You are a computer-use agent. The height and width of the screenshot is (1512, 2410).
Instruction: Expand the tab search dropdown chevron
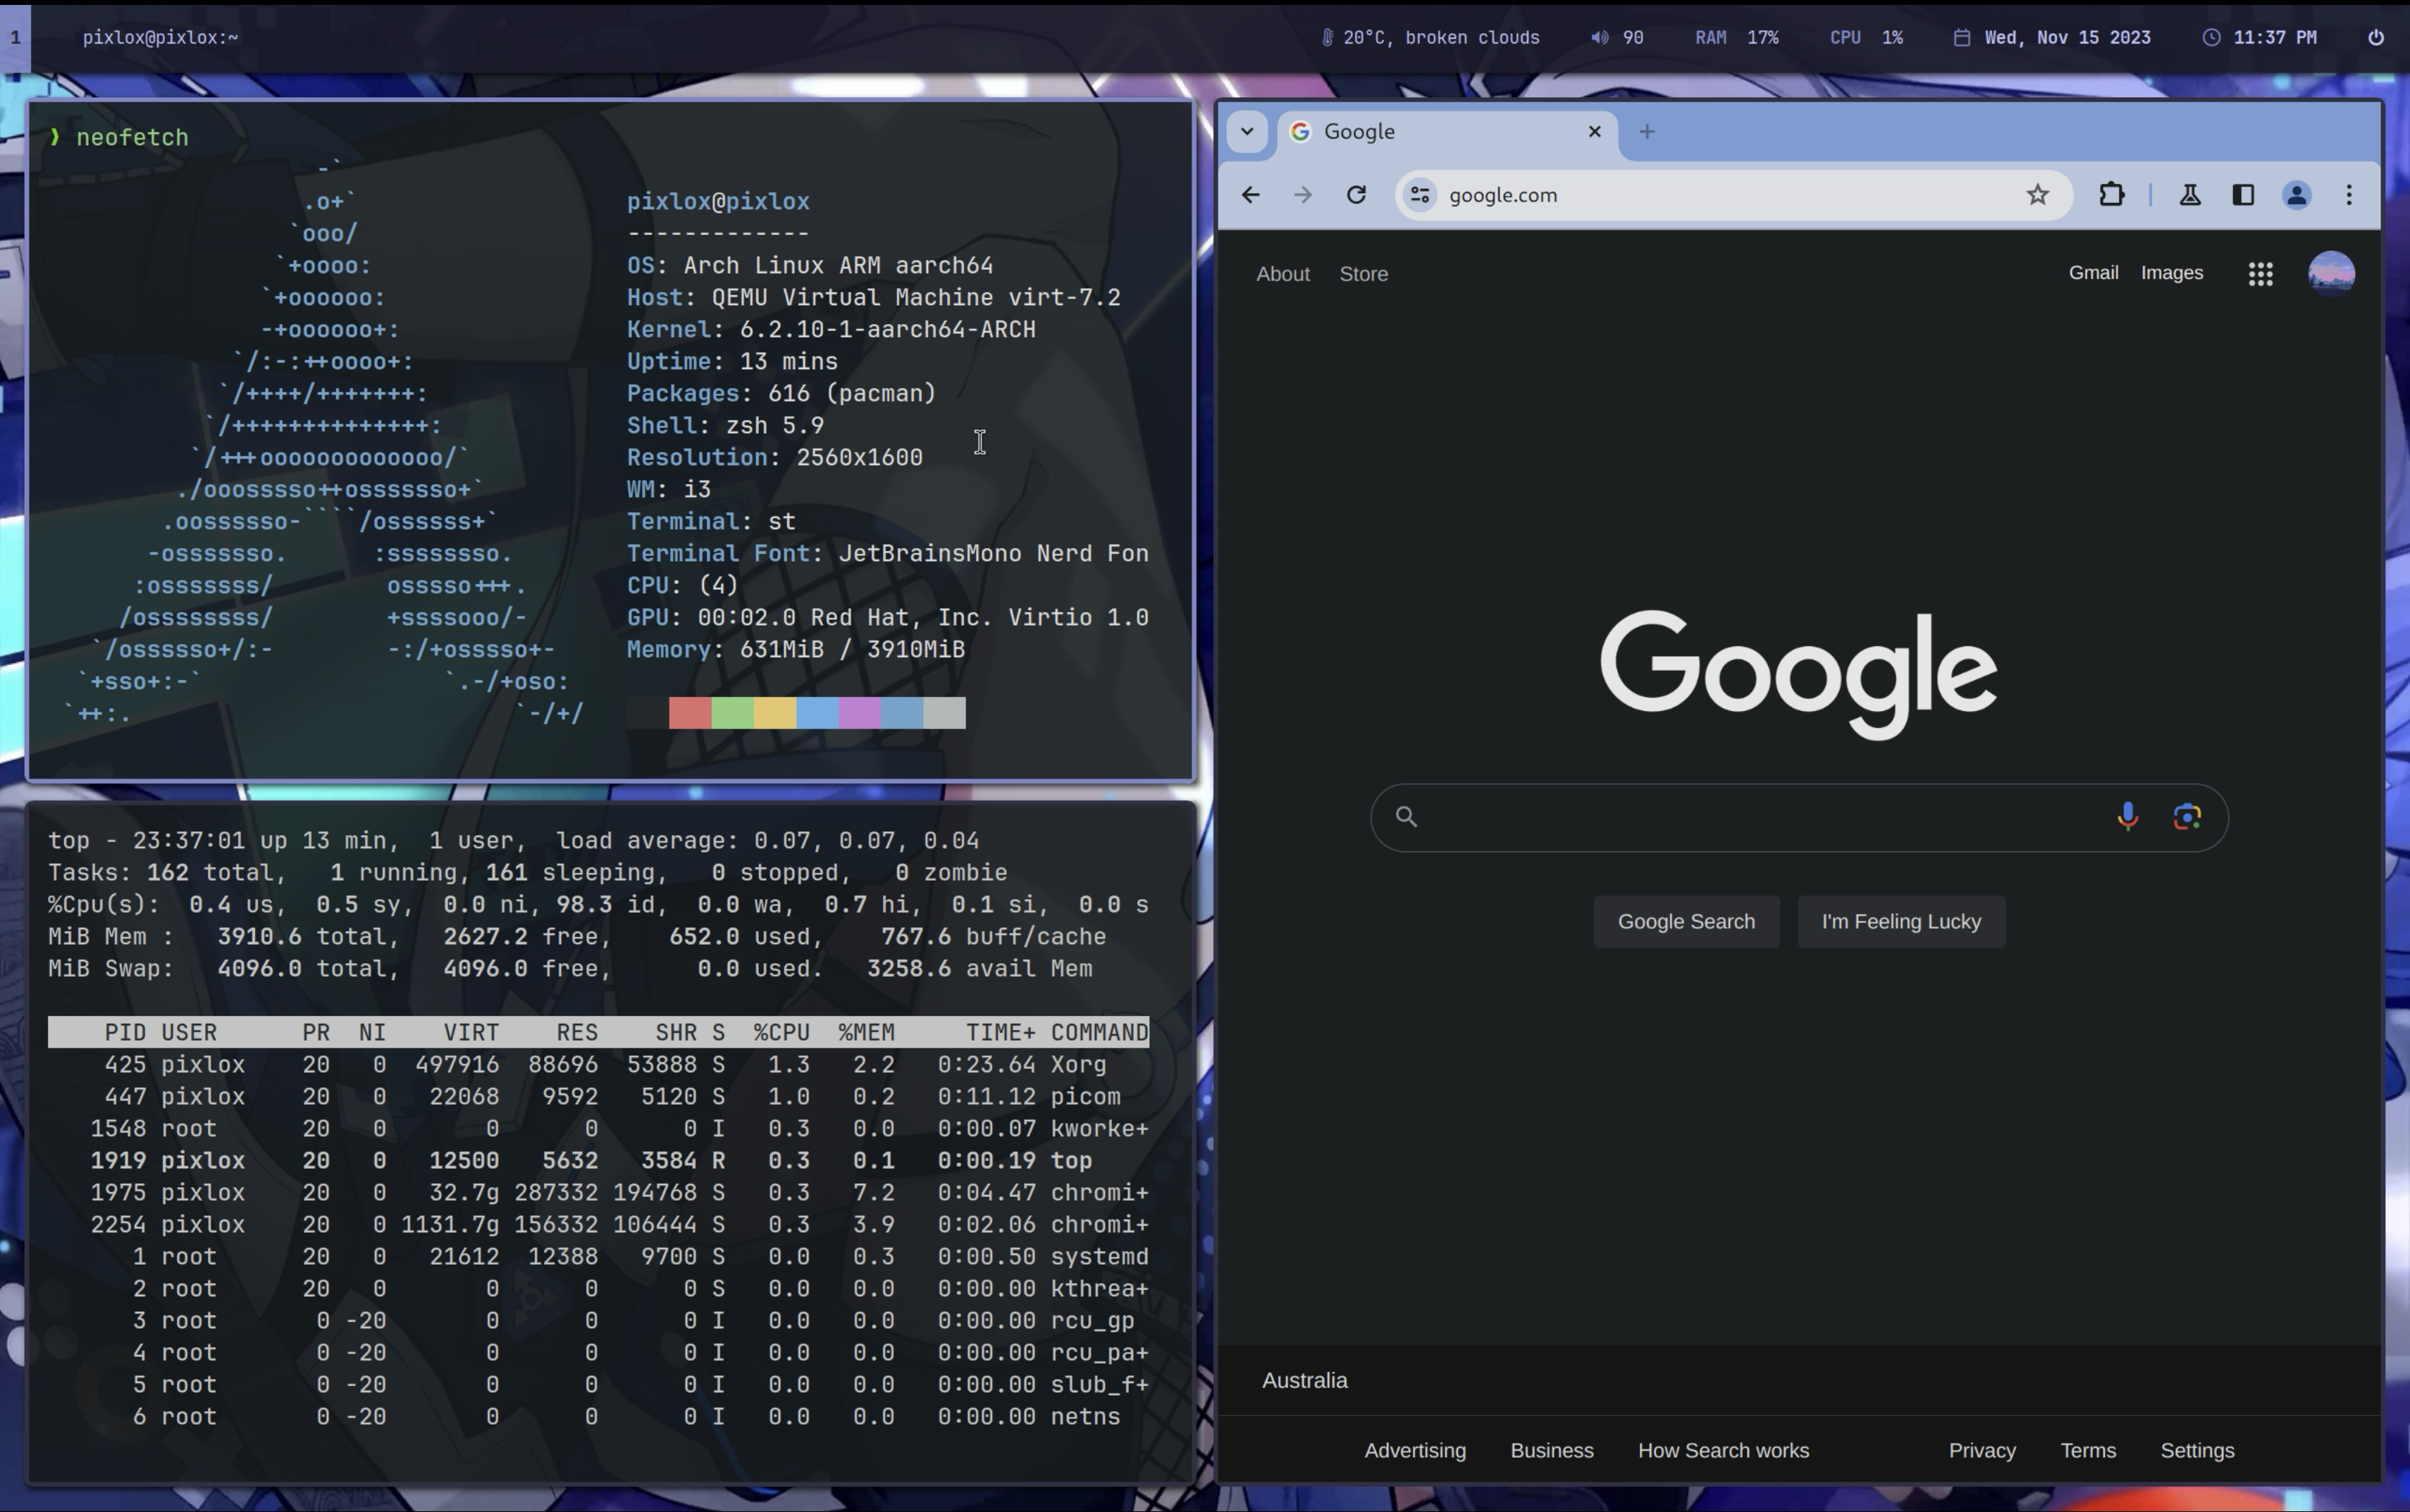coord(1247,131)
